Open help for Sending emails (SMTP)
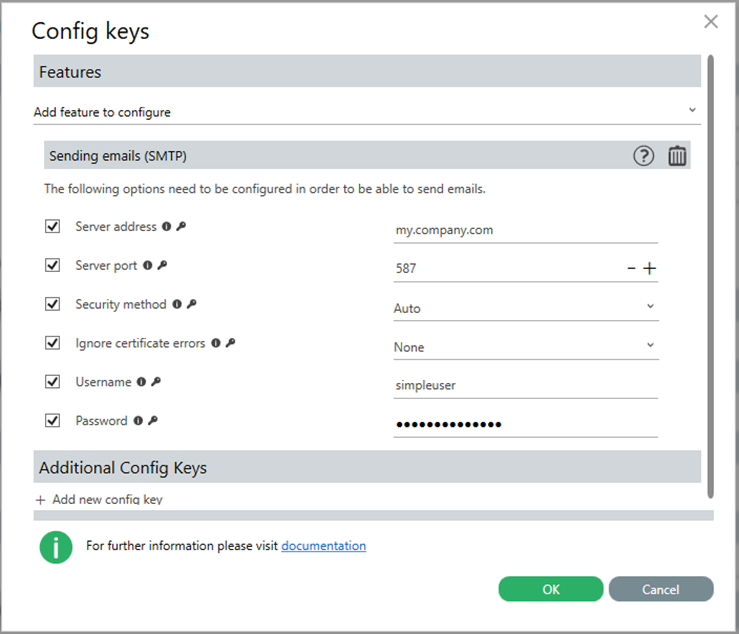Viewport: 739px width, 634px height. click(643, 156)
